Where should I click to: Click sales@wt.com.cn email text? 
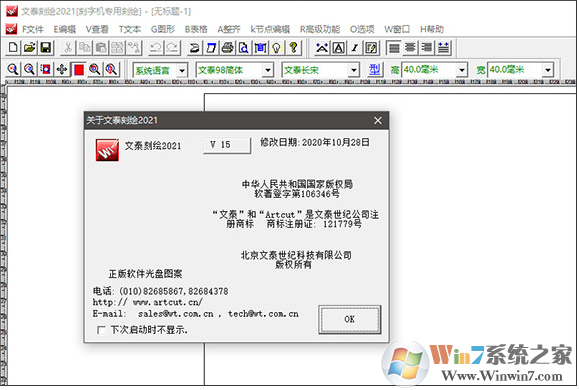(x=176, y=314)
